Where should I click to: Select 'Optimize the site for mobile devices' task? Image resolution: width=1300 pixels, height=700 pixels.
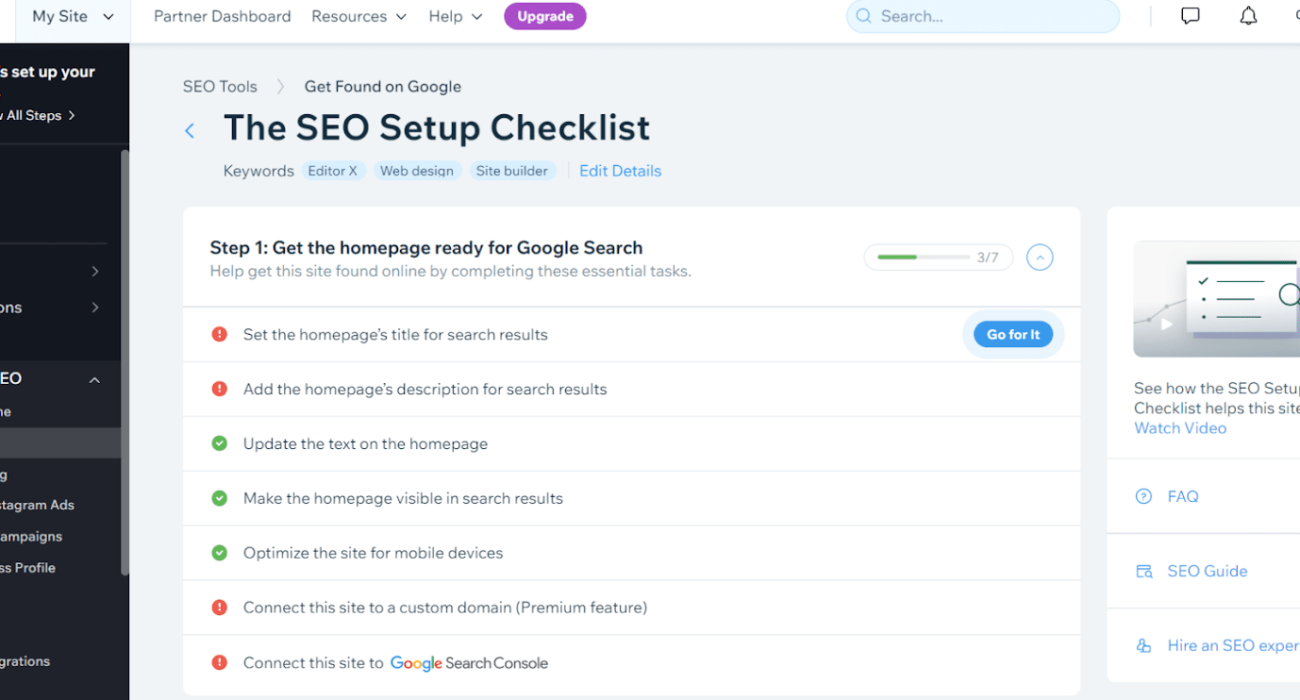(x=632, y=553)
